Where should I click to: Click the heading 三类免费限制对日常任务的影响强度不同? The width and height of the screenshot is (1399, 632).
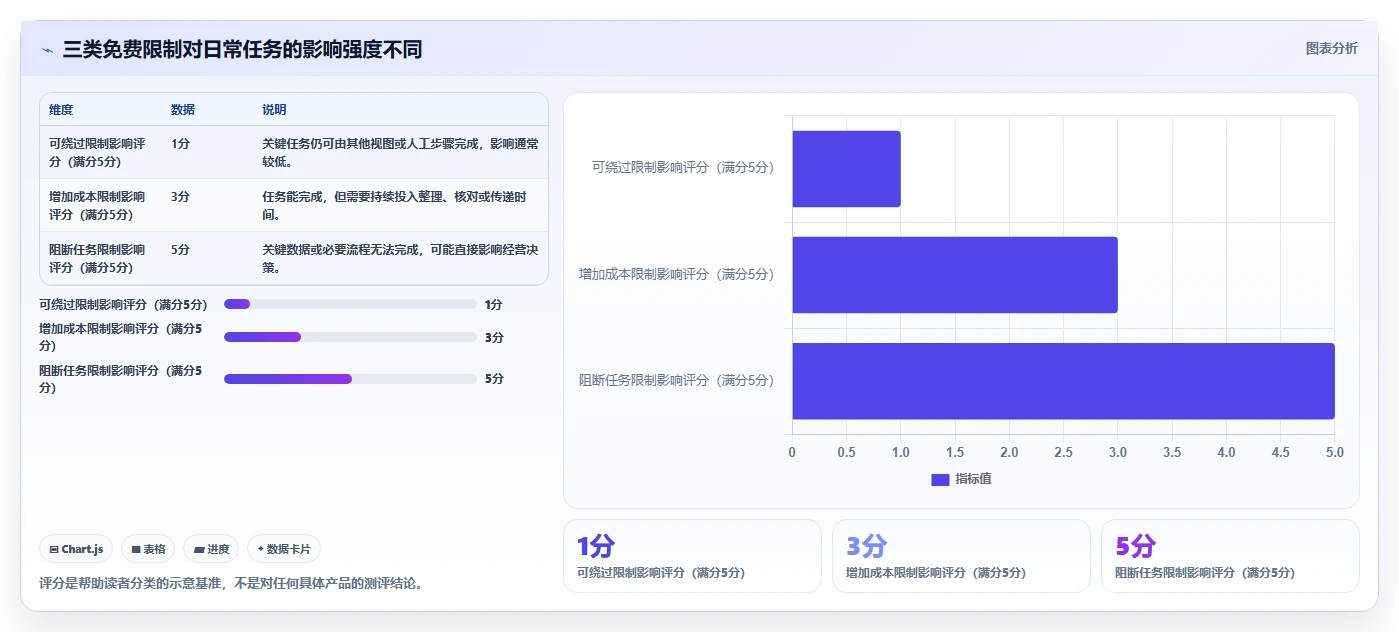pos(242,49)
